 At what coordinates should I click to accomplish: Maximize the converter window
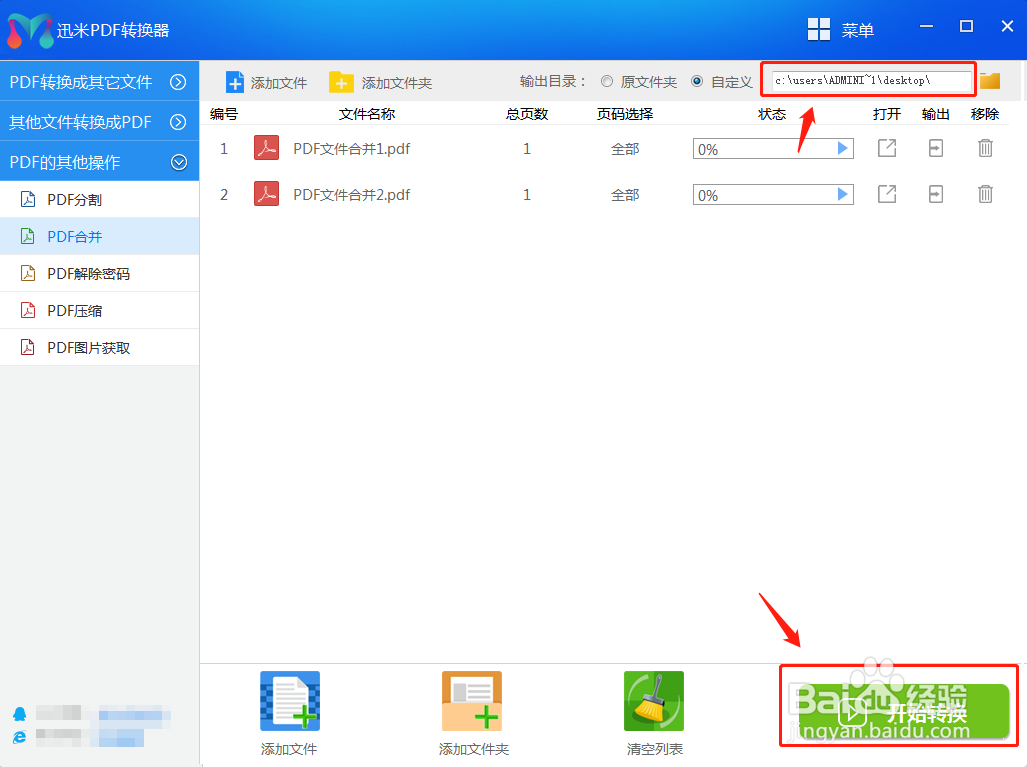pos(966,26)
